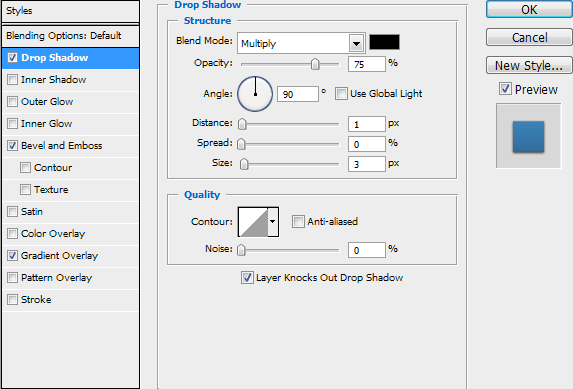This screenshot has width=573, height=389.
Task: Enable the Inner Glow checkbox
Action: coord(12,124)
